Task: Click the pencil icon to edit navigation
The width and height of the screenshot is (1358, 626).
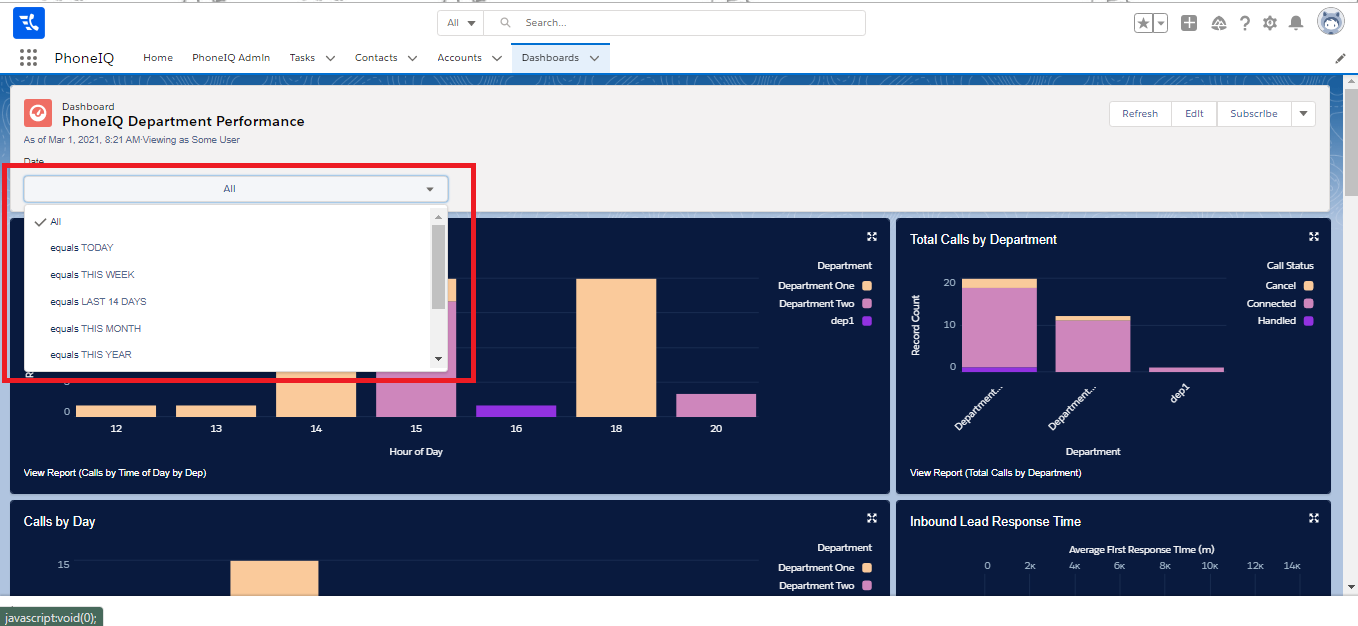Action: pos(1341,58)
